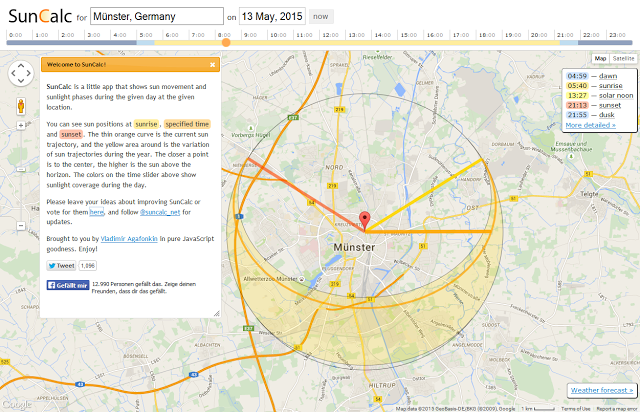Screen dimensions: 640x412
Task: Open the More detailed link
Action: click(x=591, y=125)
